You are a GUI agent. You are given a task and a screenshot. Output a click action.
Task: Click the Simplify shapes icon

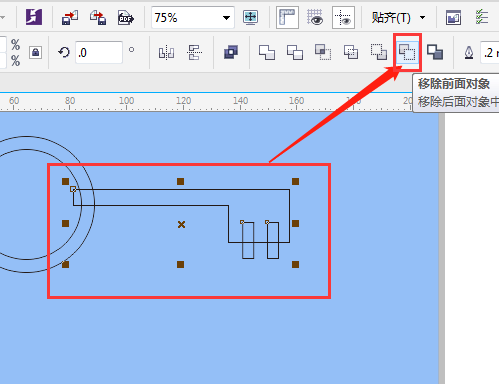(x=351, y=52)
